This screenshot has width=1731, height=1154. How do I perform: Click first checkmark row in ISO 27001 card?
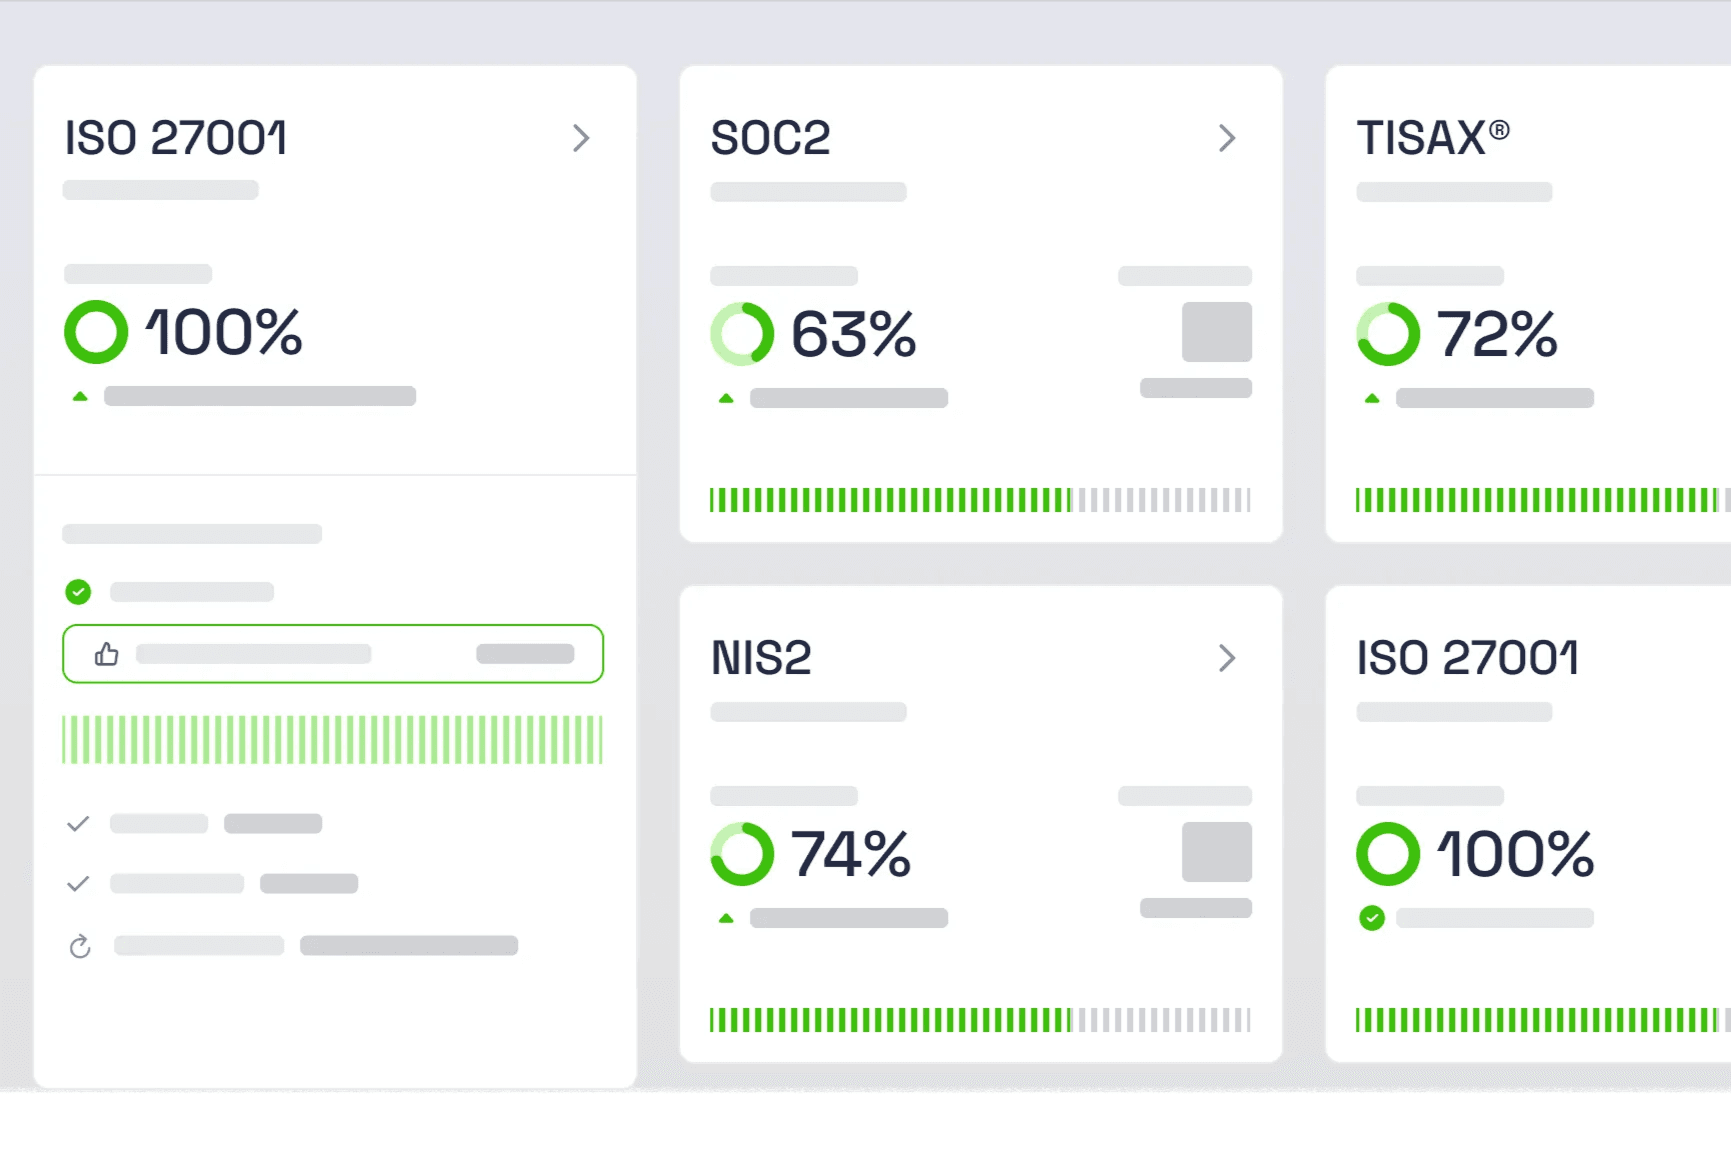click(194, 824)
